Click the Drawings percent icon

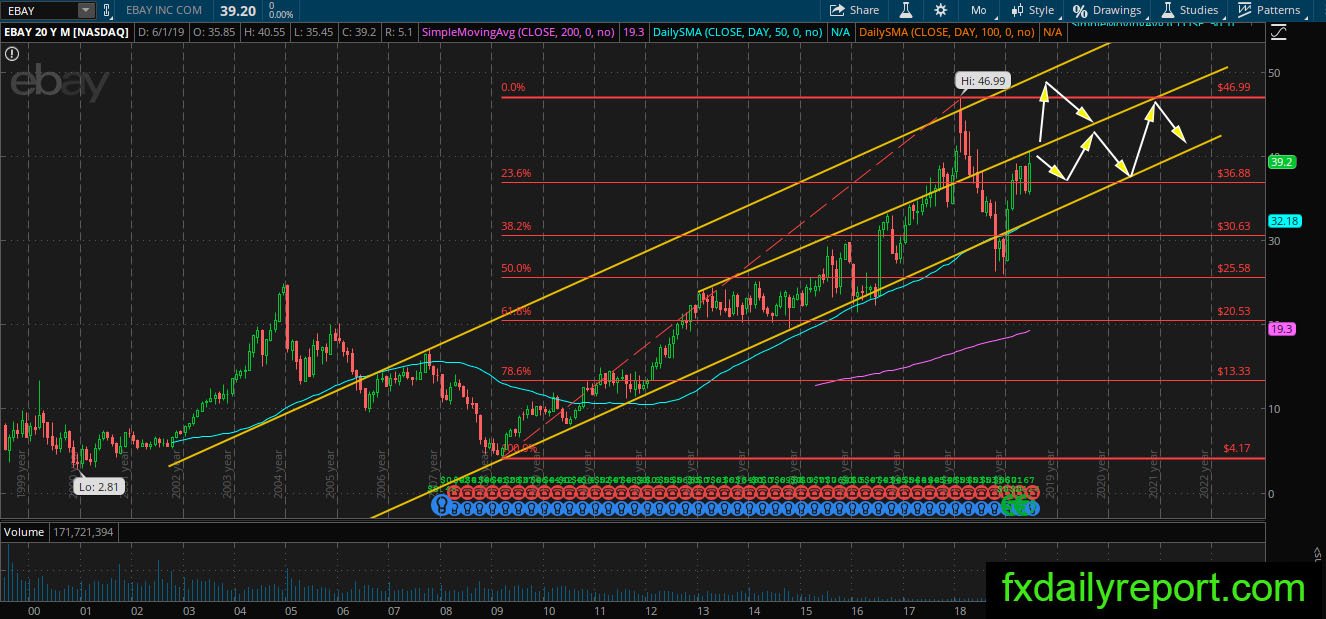coord(1080,10)
